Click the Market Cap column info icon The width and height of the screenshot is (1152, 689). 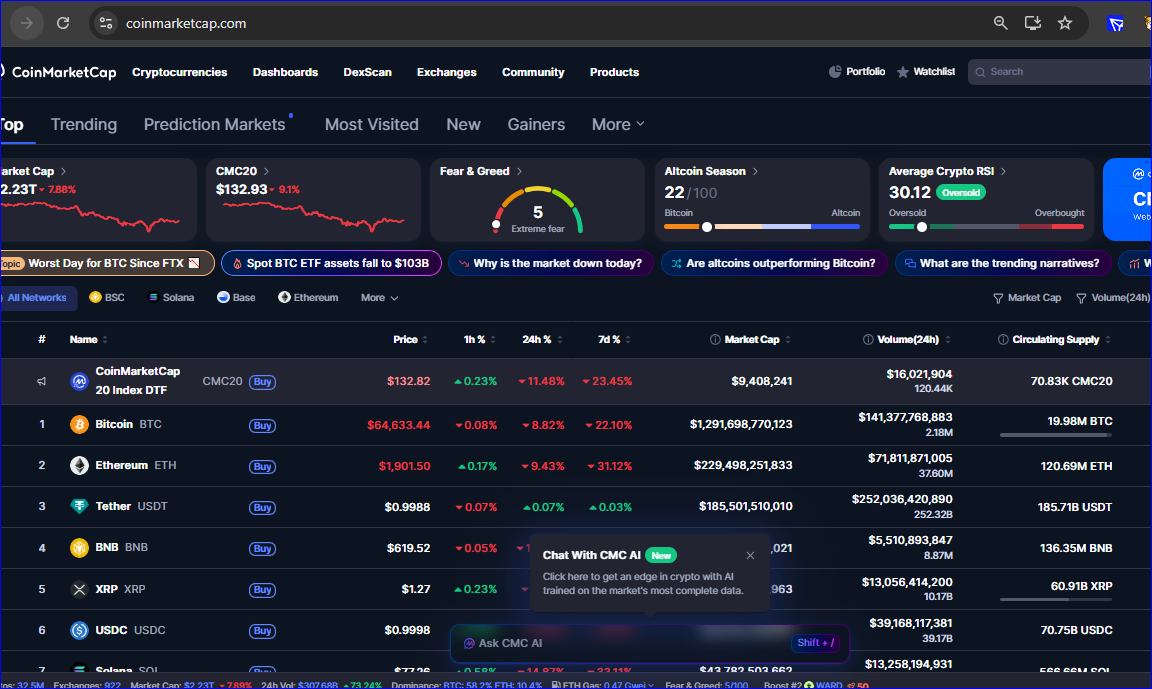coord(715,339)
